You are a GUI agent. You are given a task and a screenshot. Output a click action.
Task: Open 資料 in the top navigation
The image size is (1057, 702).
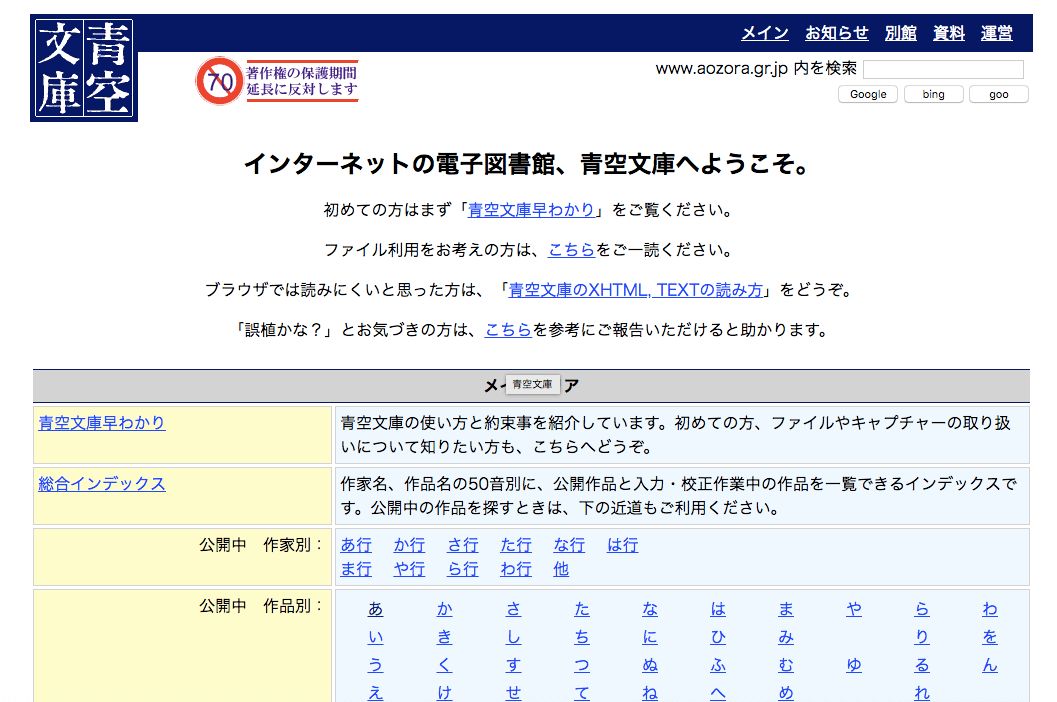(949, 33)
